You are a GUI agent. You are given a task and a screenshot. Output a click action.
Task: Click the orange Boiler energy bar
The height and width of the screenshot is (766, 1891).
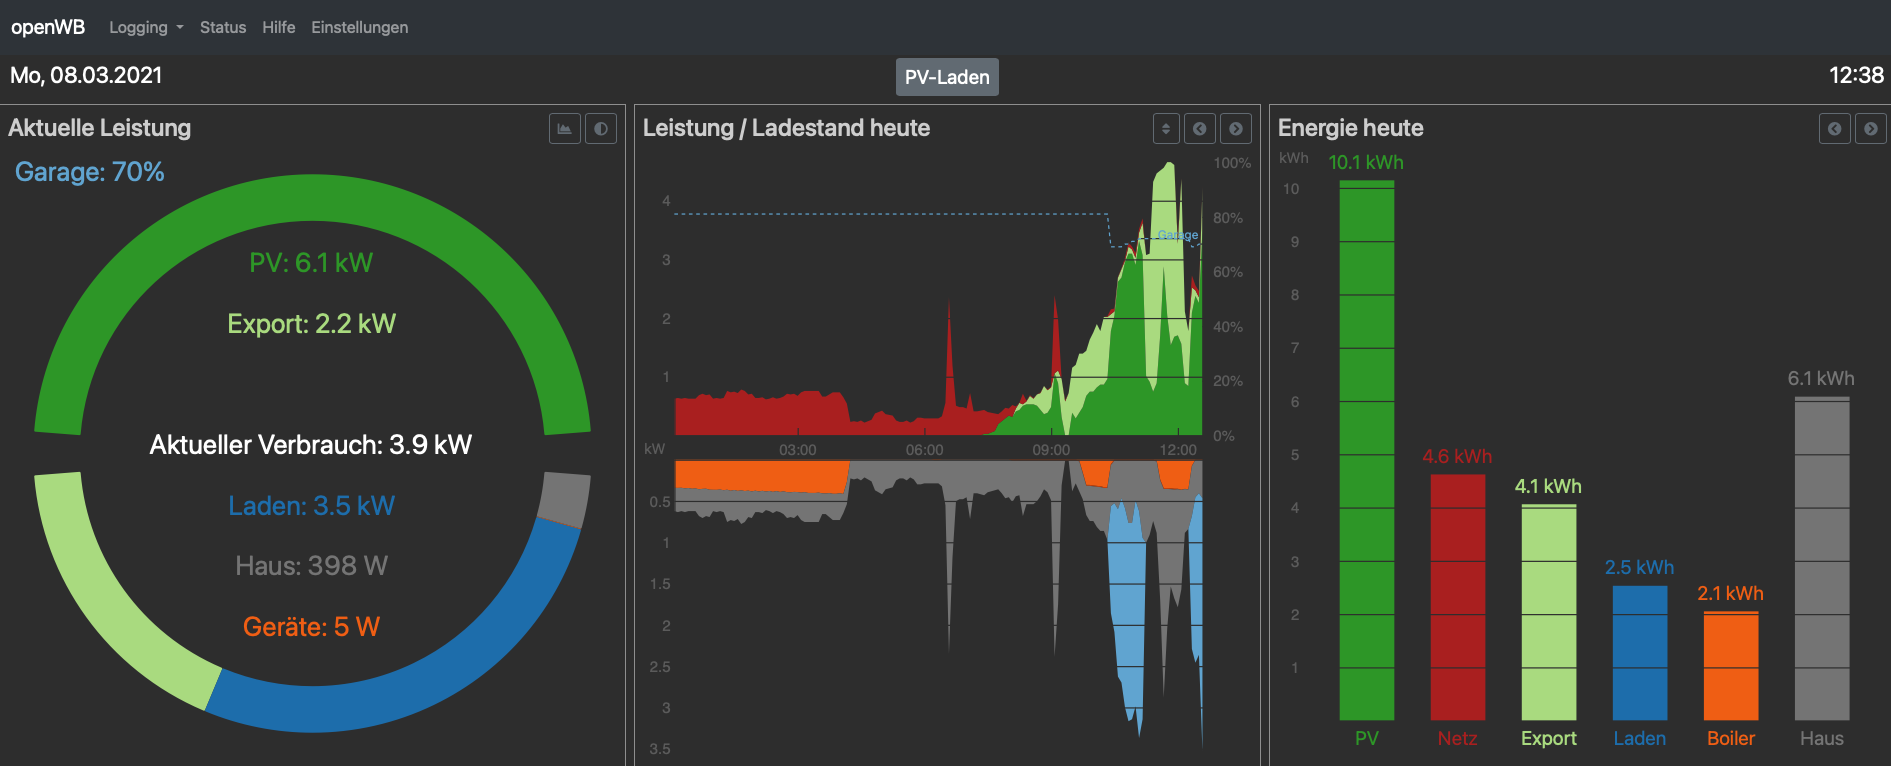[x=1731, y=666]
